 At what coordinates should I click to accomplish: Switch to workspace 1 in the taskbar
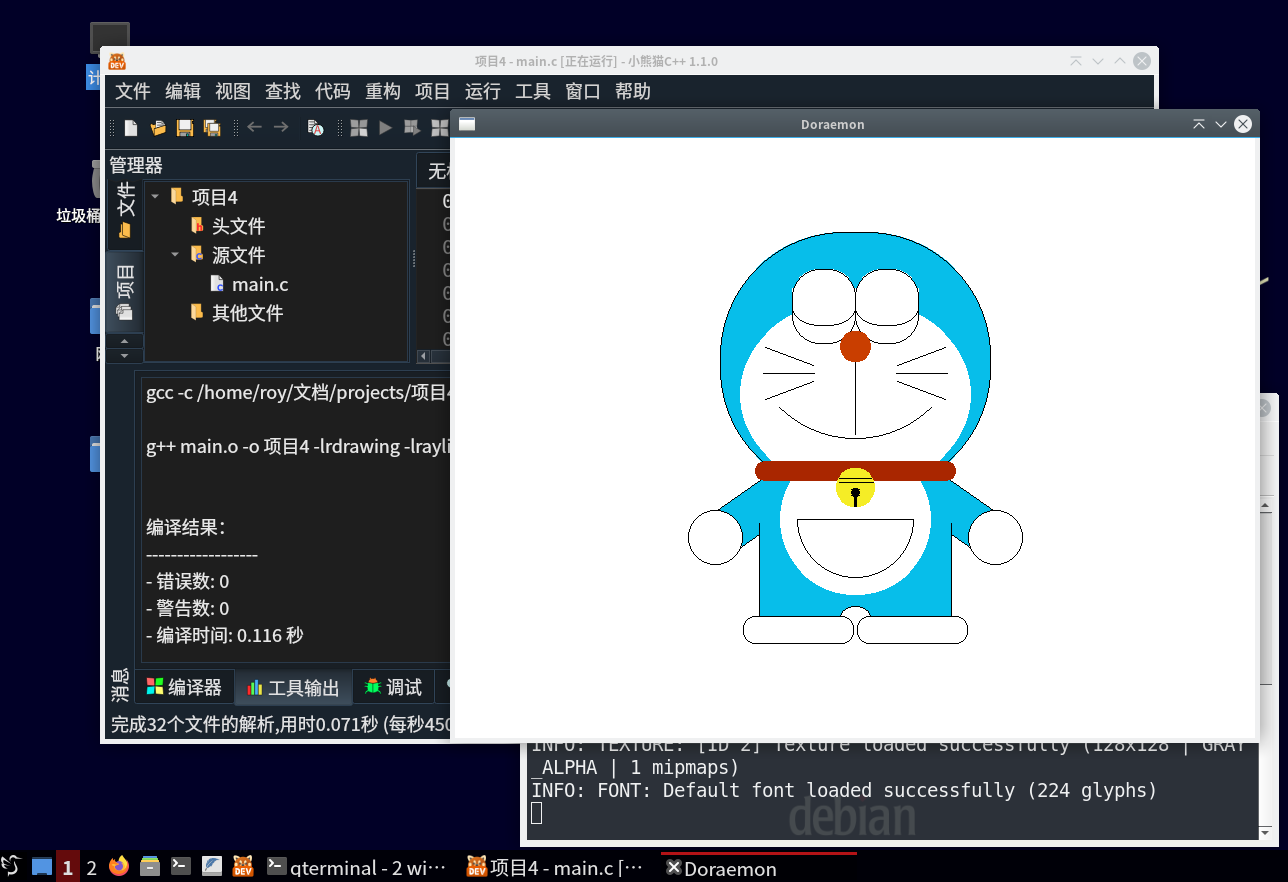pyautogui.click(x=67, y=867)
